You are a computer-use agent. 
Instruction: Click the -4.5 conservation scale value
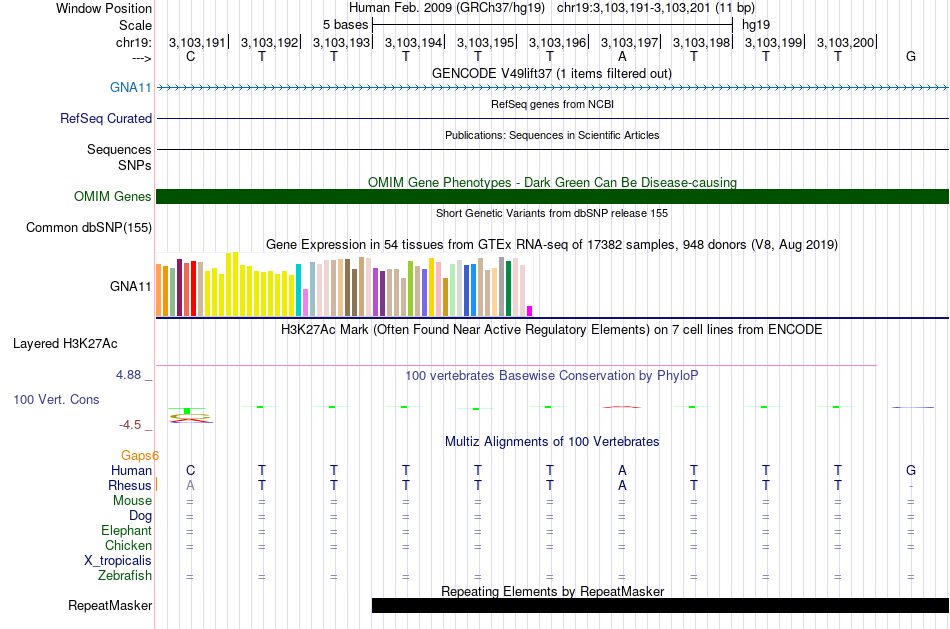130,425
